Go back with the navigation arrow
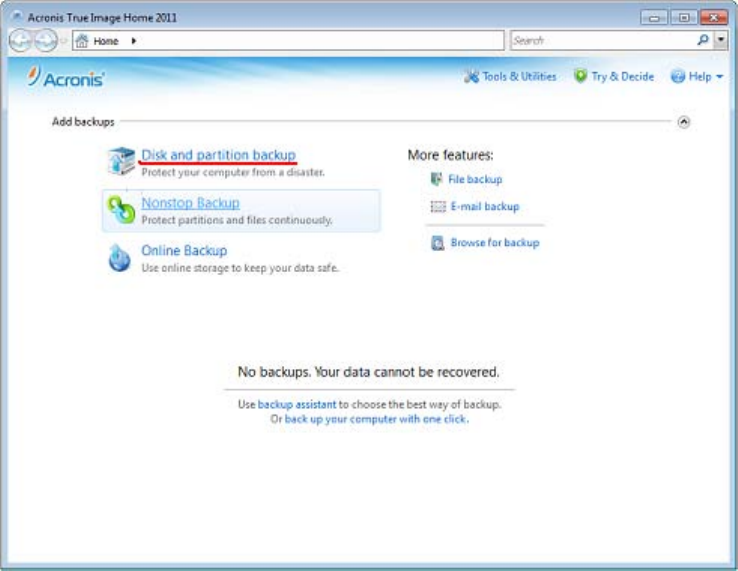This screenshot has width=738, height=571. tap(20, 40)
